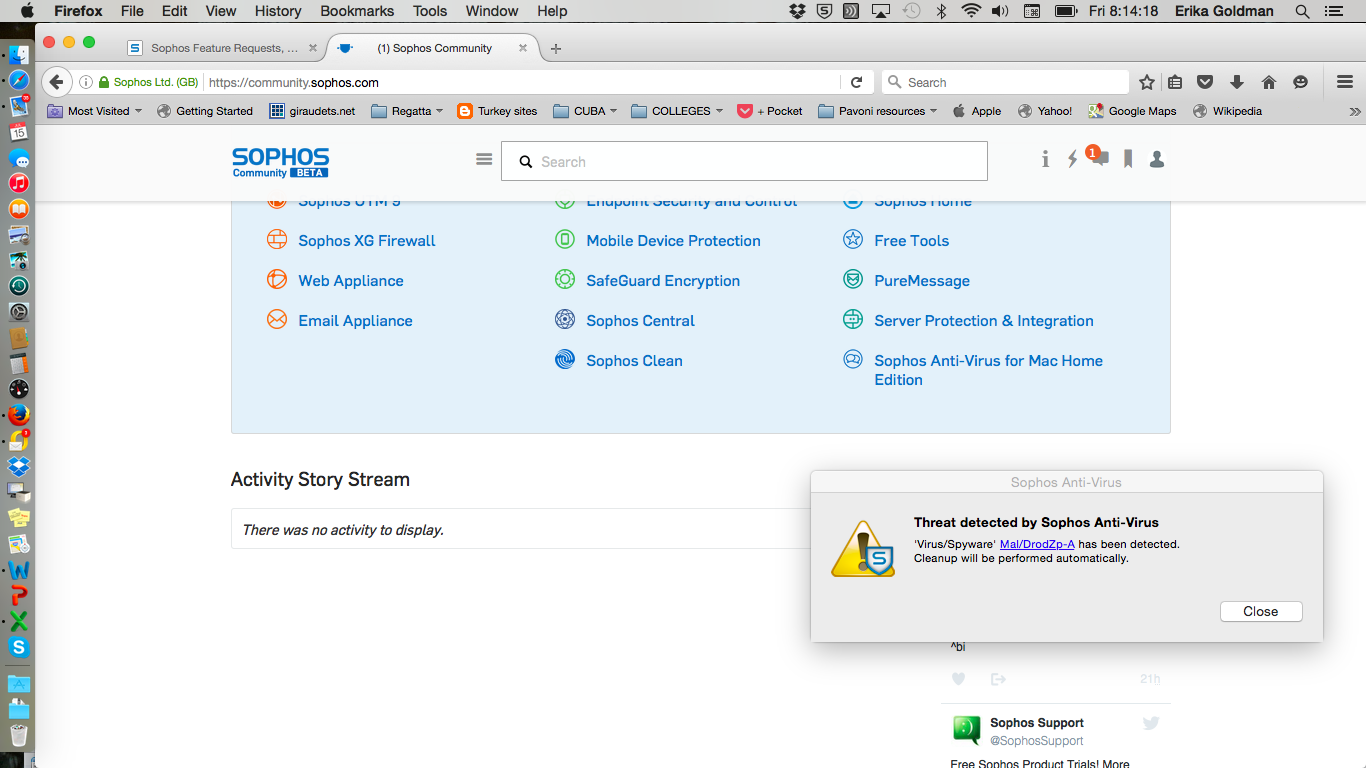1366x768 pixels.
Task: Click the URL address bar
Action: point(520,82)
